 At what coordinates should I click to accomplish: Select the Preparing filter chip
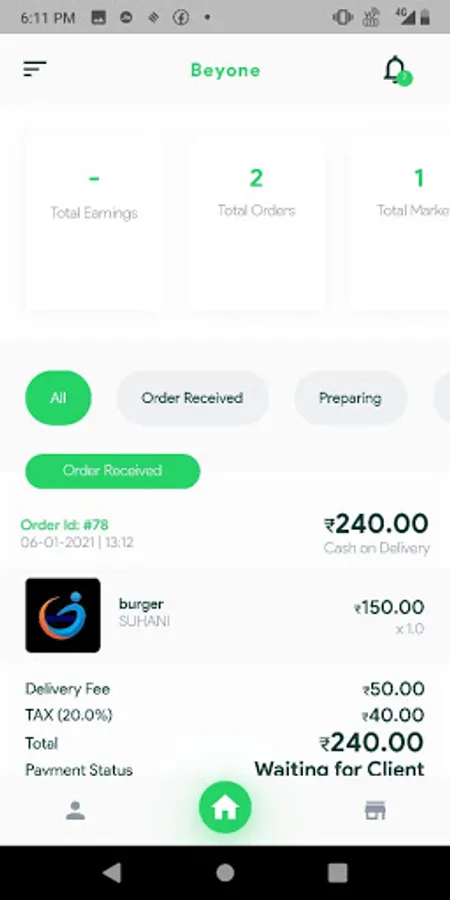pos(350,398)
